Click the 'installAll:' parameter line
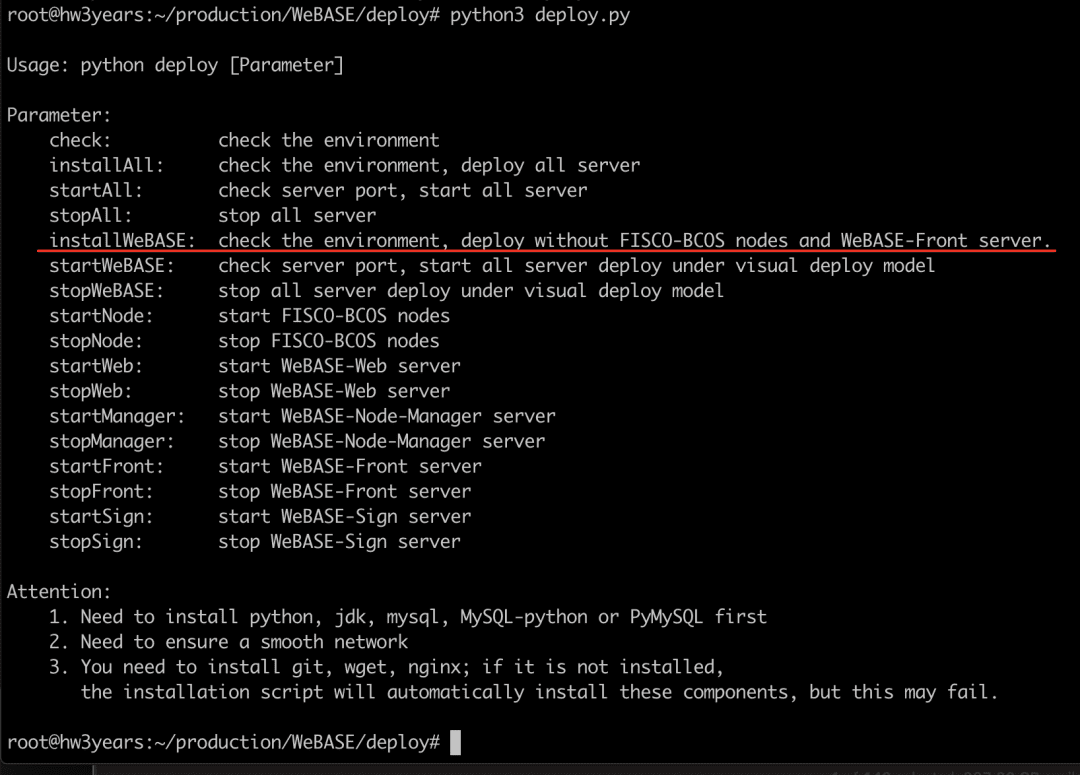 344,165
